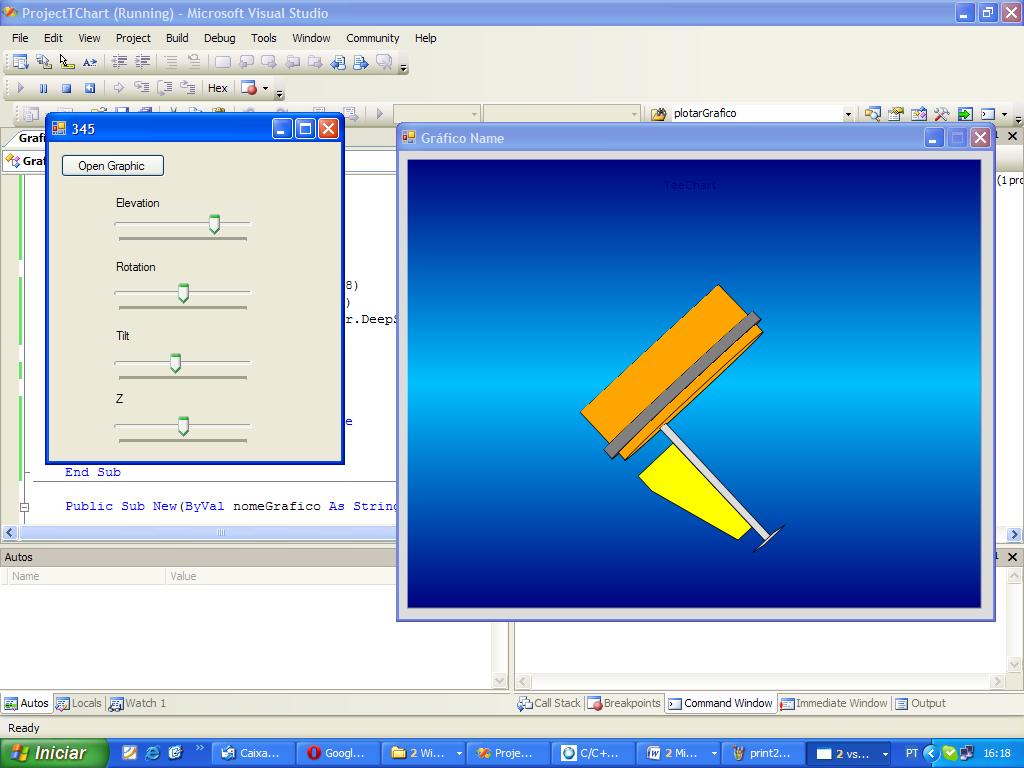Click the Tilt slider thumb
Viewport: 1024px width, 768px height.
pyautogui.click(x=175, y=363)
